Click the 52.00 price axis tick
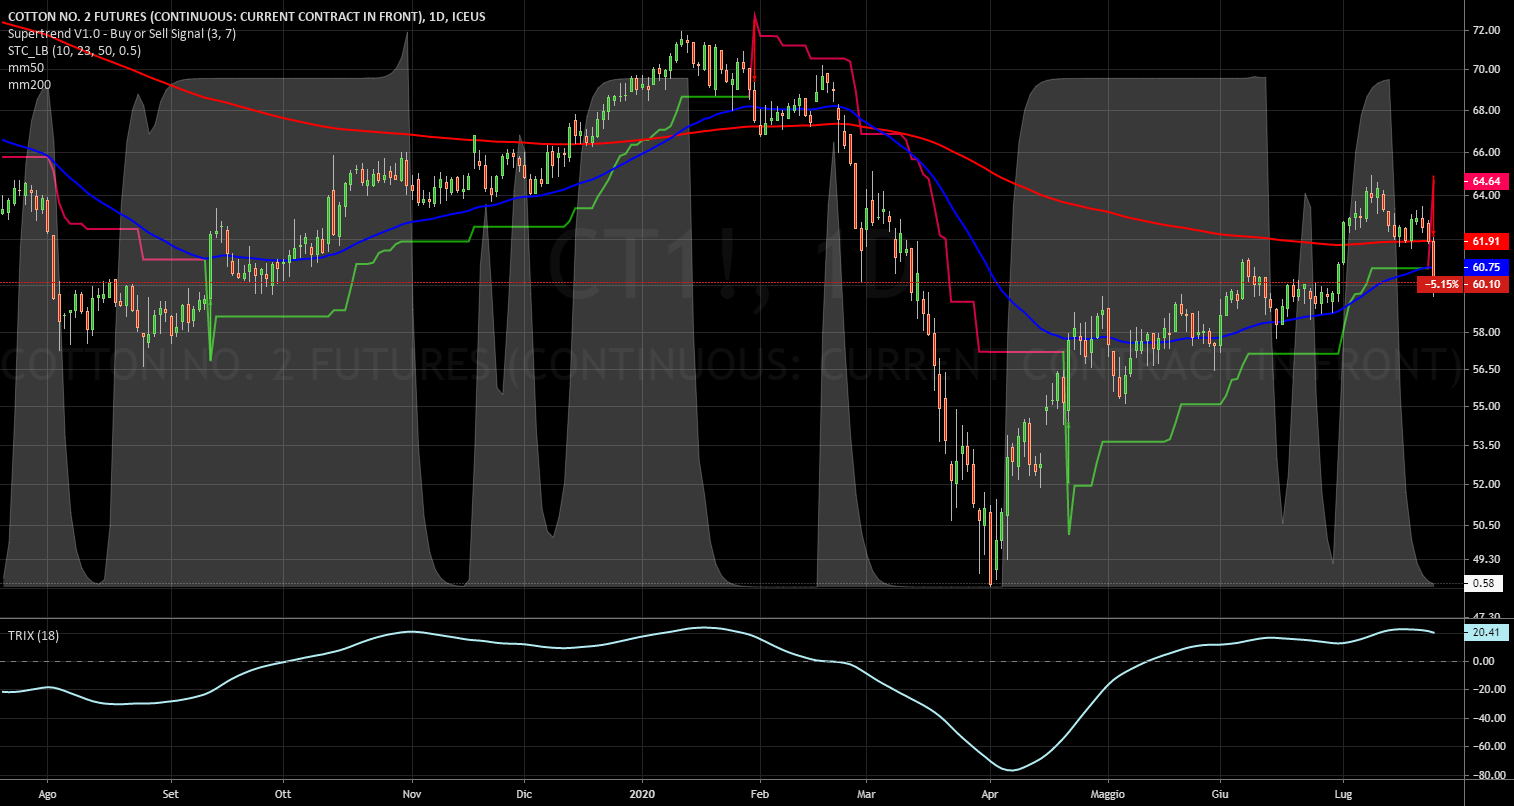 tap(1485, 484)
